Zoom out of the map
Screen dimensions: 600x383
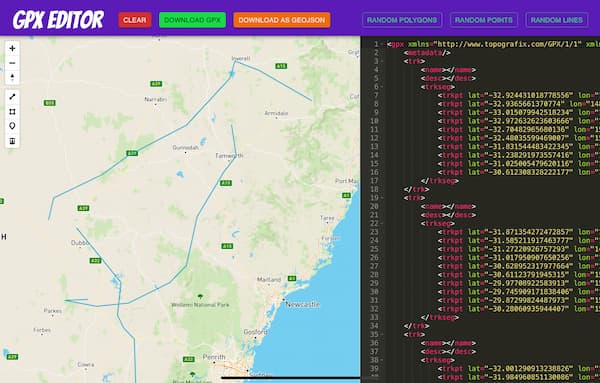point(12,63)
